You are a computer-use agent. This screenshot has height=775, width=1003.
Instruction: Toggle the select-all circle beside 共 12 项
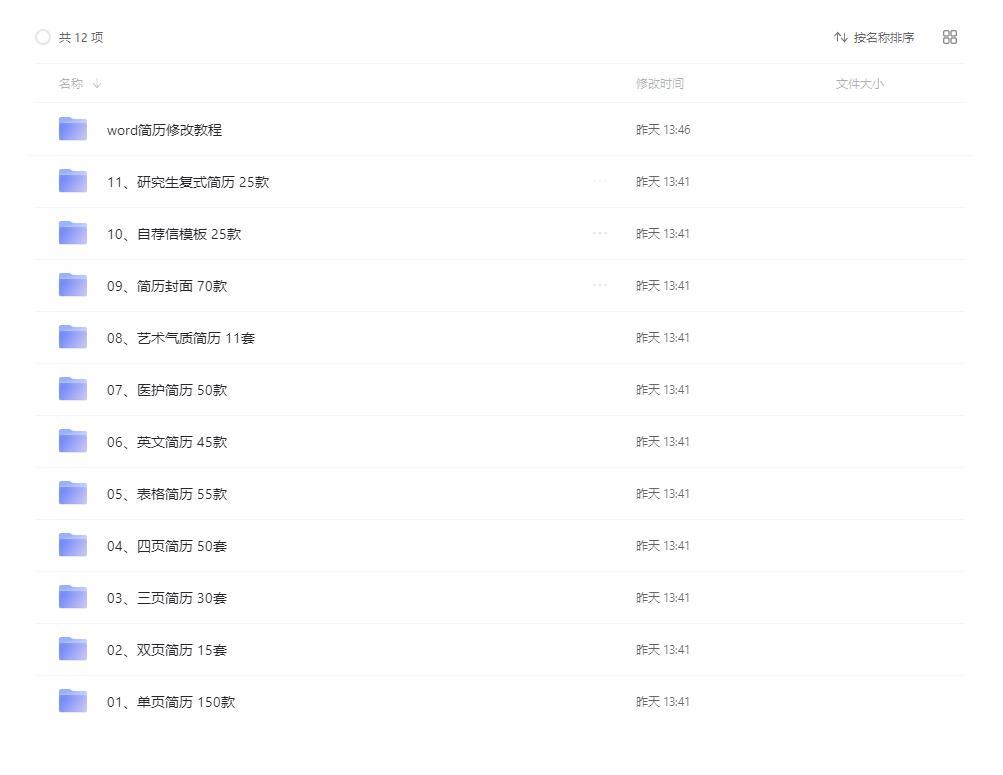(x=43, y=37)
